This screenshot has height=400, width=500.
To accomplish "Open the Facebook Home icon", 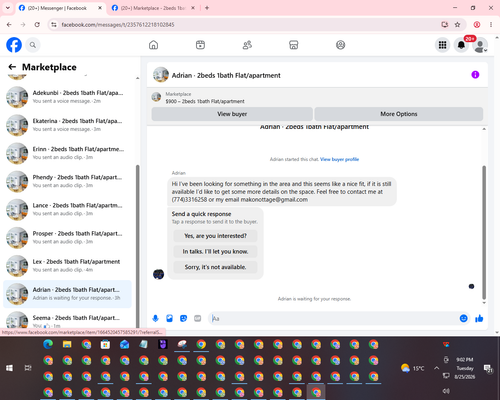I will [153, 45].
